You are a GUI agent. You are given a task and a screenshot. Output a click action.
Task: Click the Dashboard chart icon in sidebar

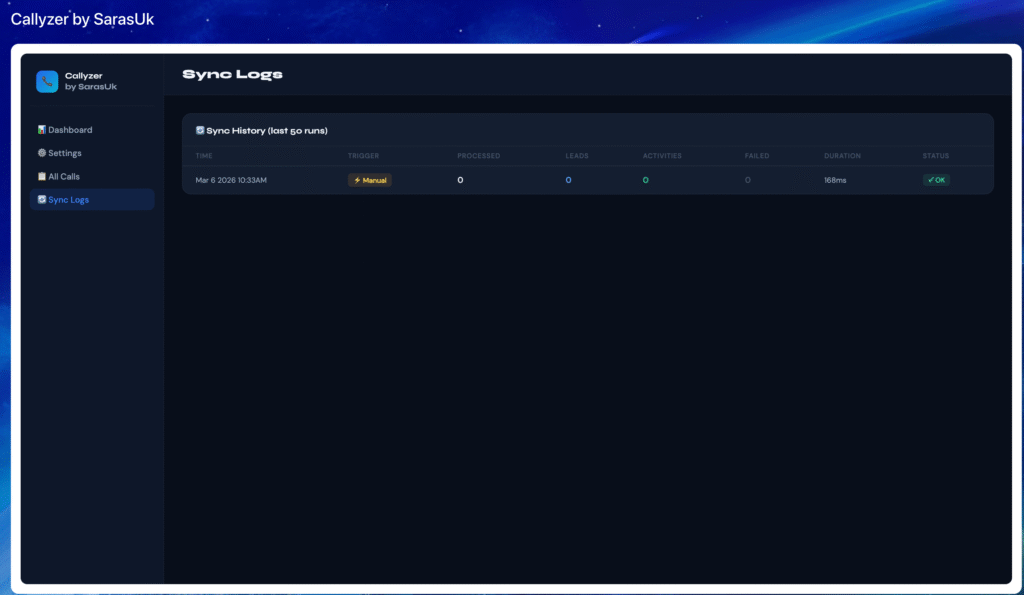click(42, 130)
